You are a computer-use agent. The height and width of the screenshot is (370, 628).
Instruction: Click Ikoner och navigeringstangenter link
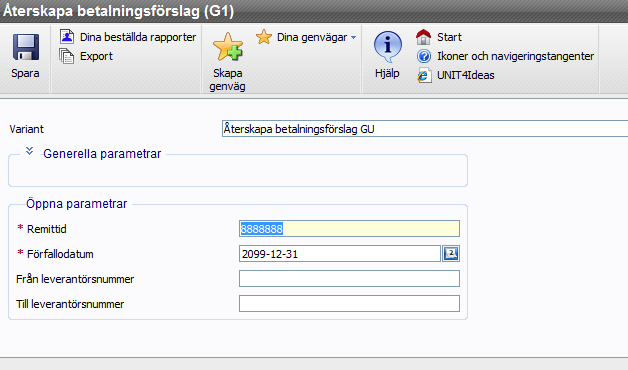pyautogui.click(x=515, y=56)
